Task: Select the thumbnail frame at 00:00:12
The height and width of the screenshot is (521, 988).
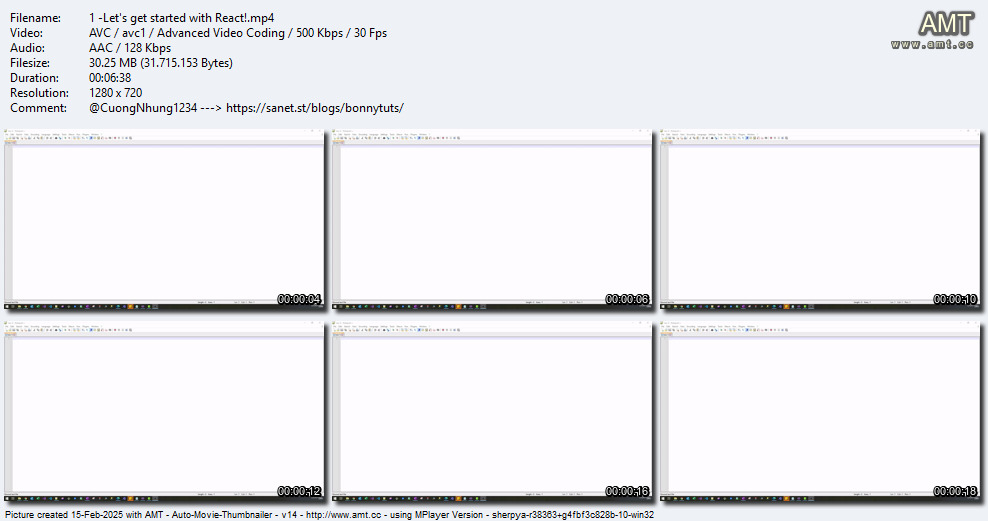Action: 164,411
